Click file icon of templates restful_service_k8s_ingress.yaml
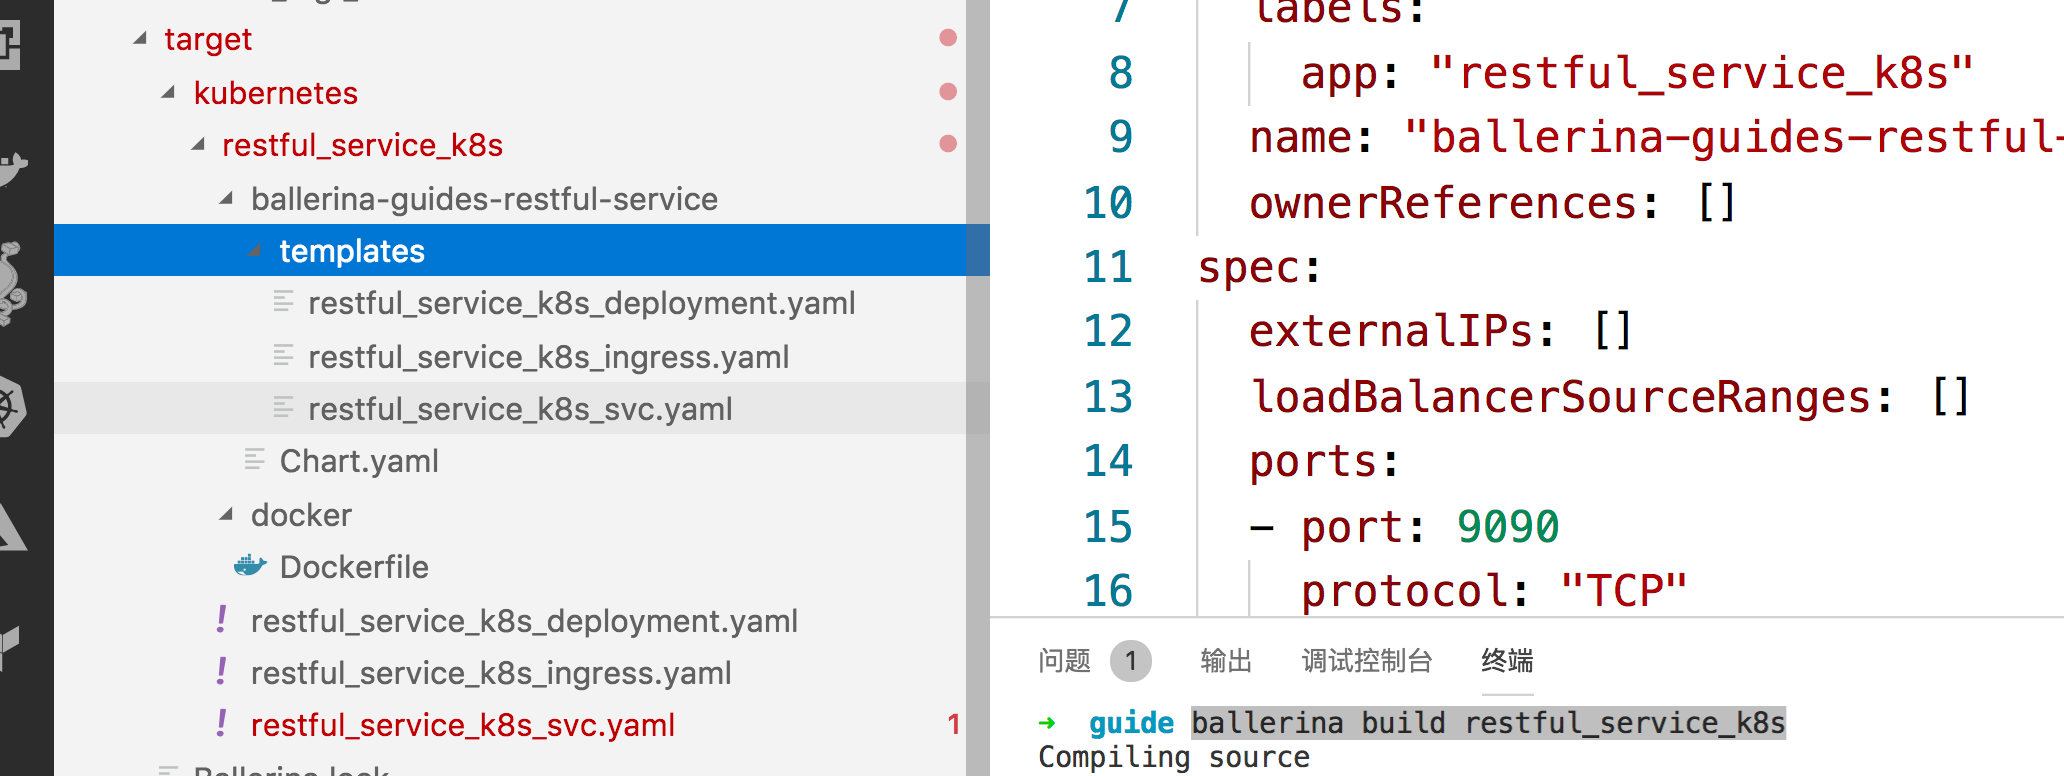2064x776 pixels. [x=284, y=355]
